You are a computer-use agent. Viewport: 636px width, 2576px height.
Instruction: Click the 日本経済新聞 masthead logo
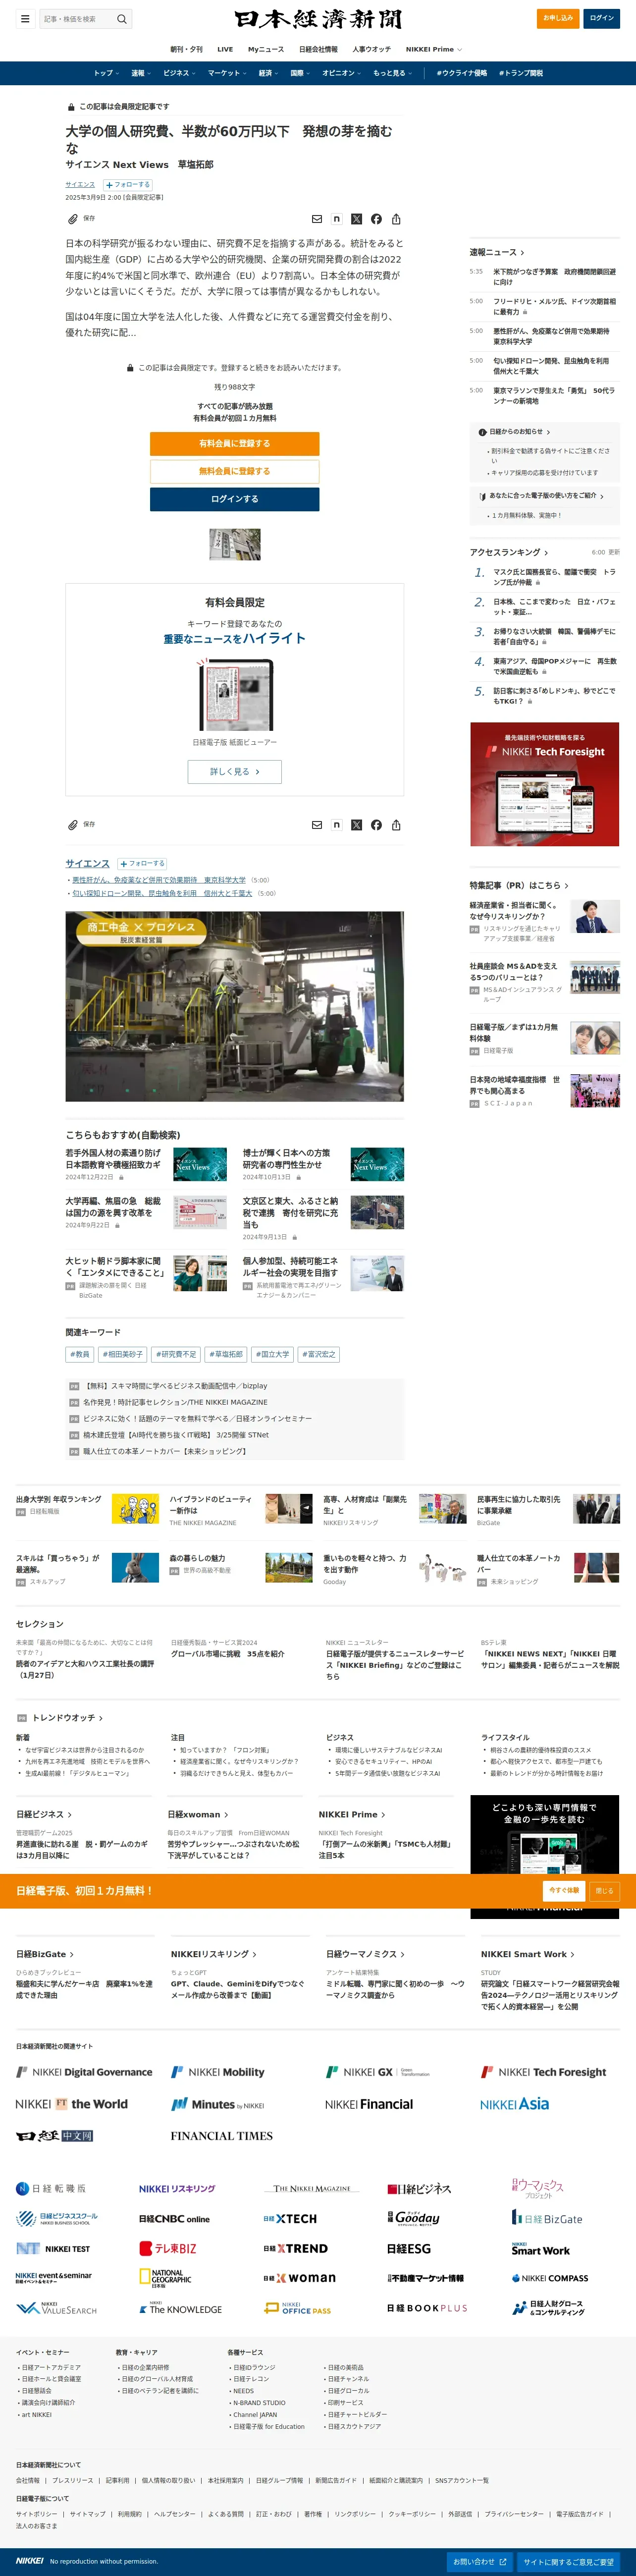point(318,19)
